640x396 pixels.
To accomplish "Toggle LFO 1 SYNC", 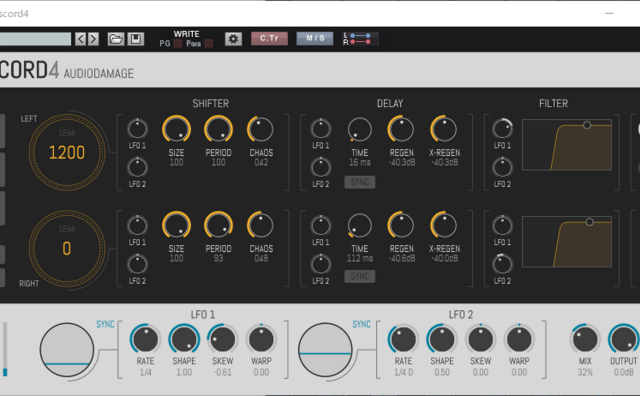I will click(x=105, y=324).
